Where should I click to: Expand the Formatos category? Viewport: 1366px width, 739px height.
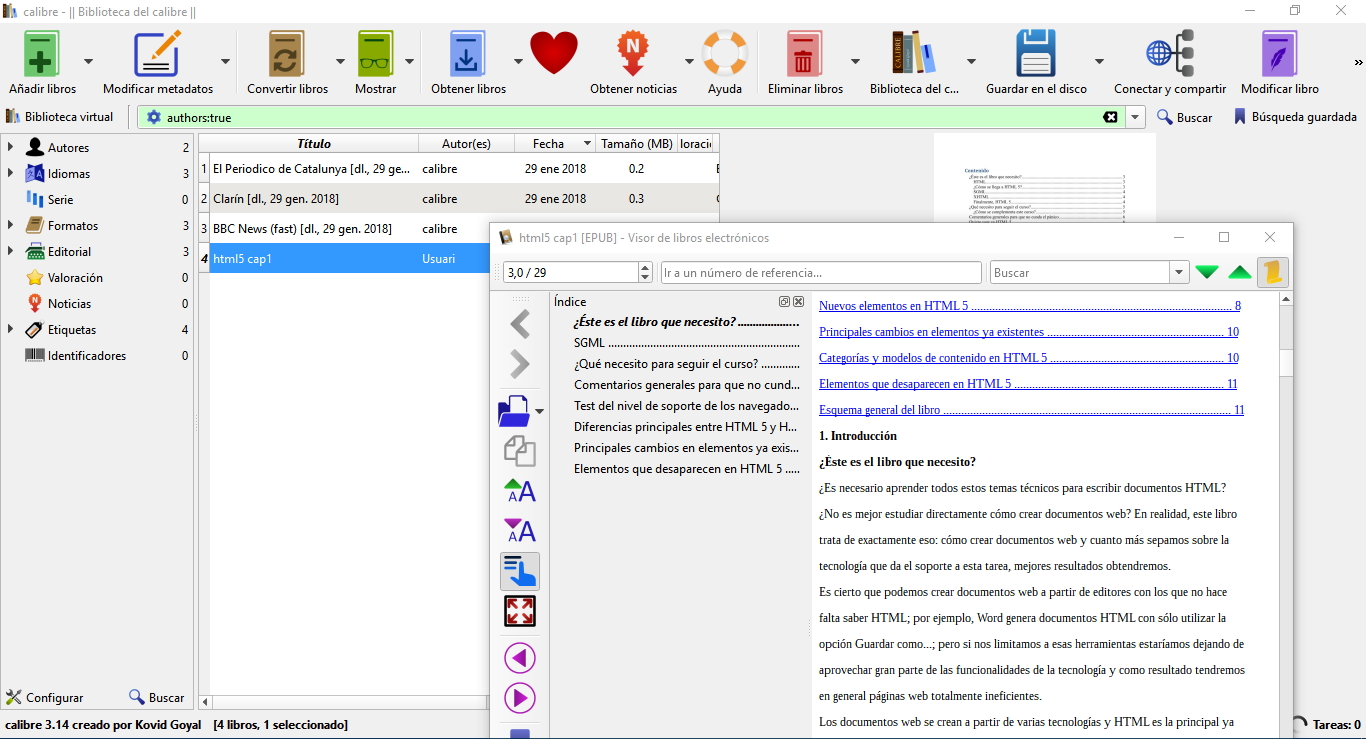click(10, 225)
